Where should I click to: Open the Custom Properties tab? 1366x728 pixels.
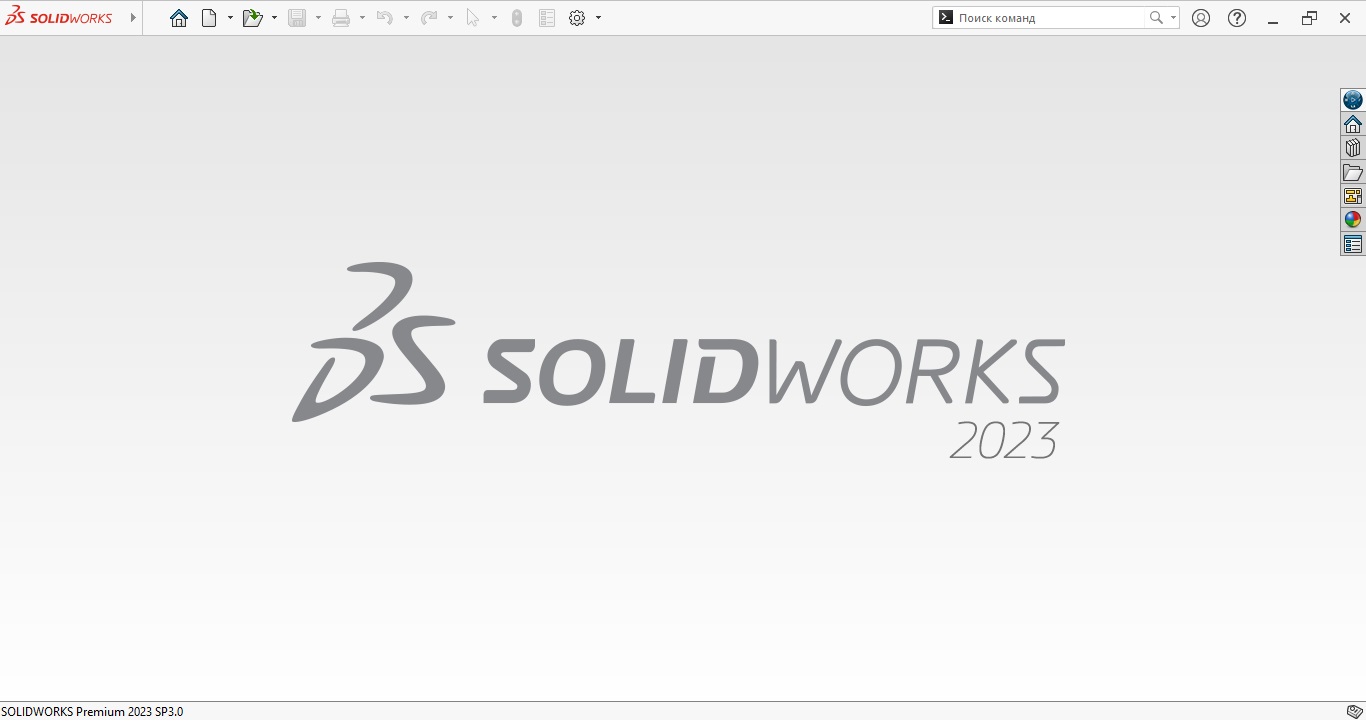tap(1353, 244)
